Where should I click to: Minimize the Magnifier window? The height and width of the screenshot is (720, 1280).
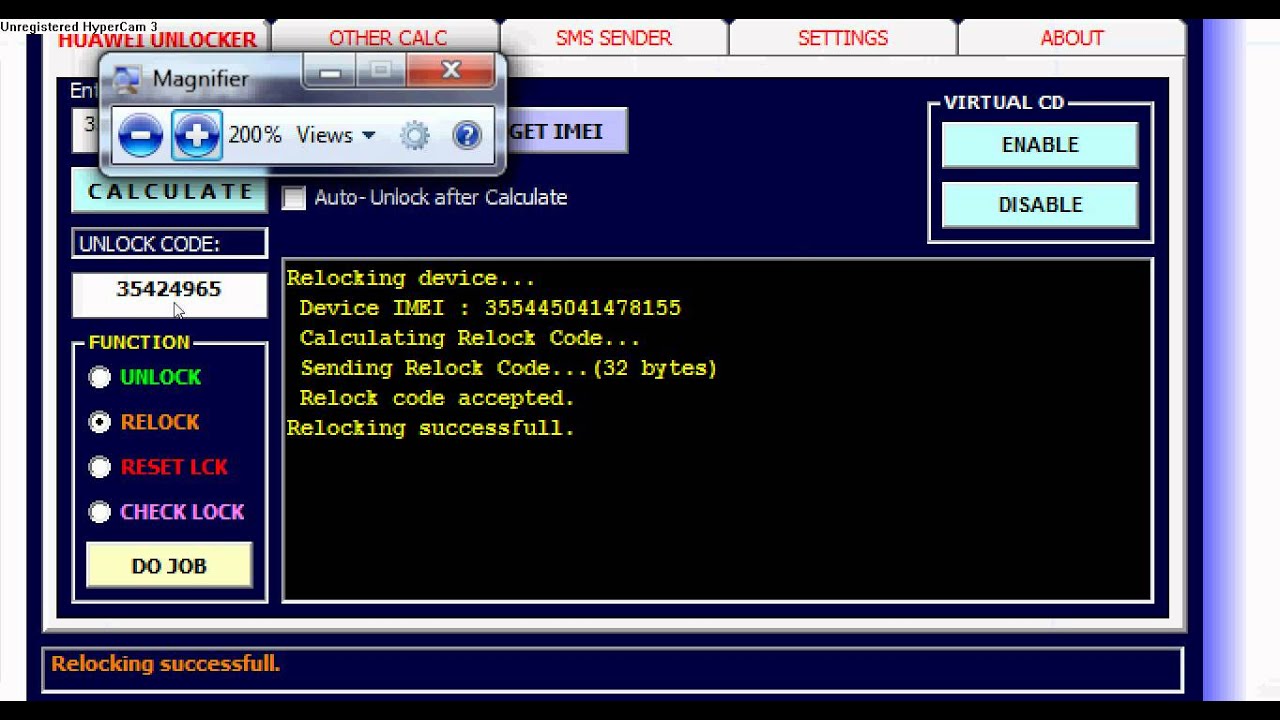331,72
